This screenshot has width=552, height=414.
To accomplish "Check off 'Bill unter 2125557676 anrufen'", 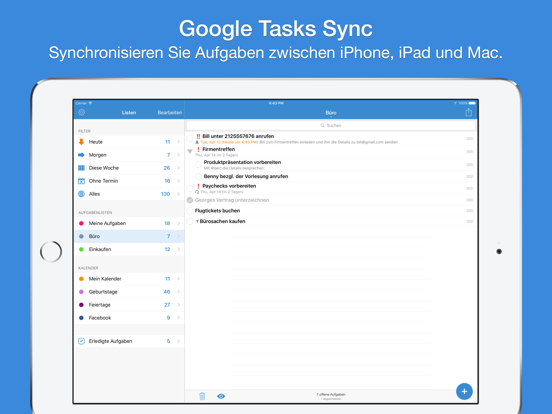I will [x=190, y=139].
